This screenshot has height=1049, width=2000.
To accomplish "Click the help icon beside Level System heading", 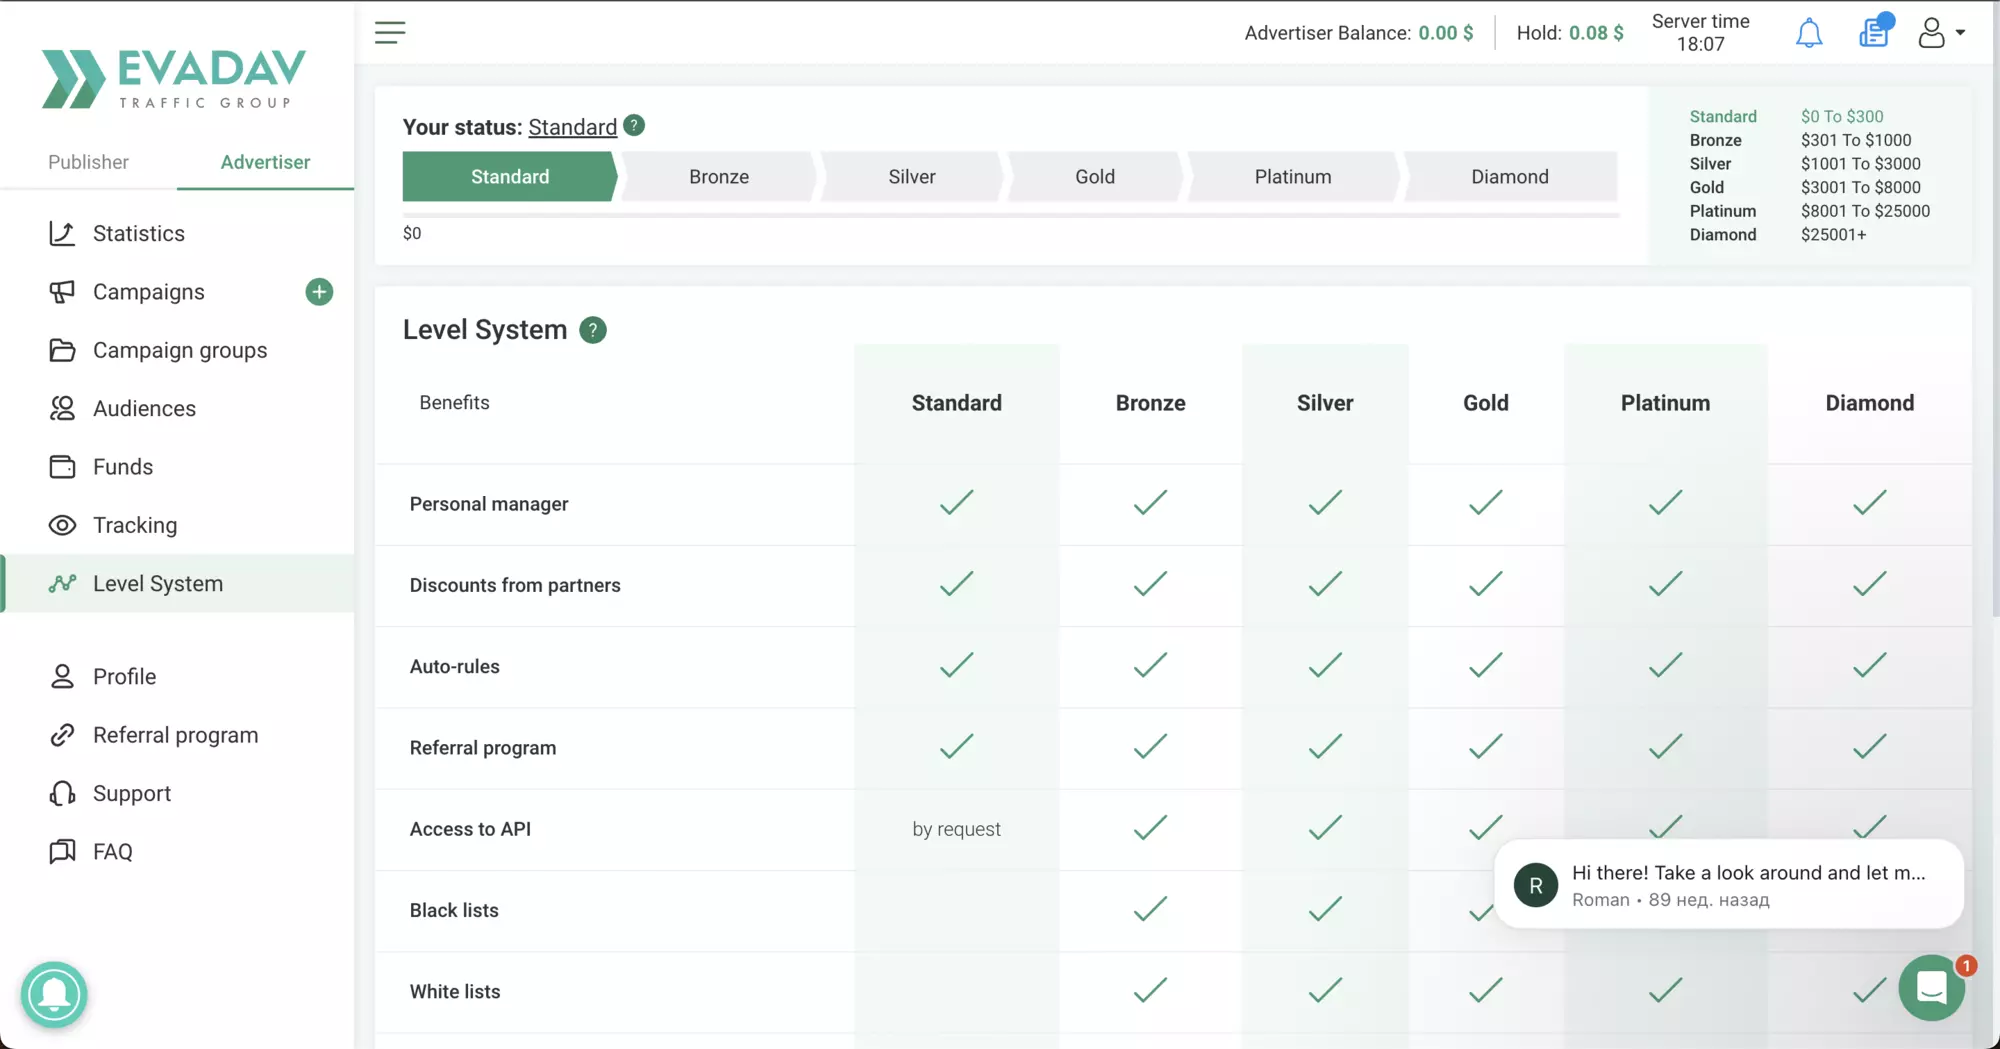I will pyautogui.click(x=593, y=330).
